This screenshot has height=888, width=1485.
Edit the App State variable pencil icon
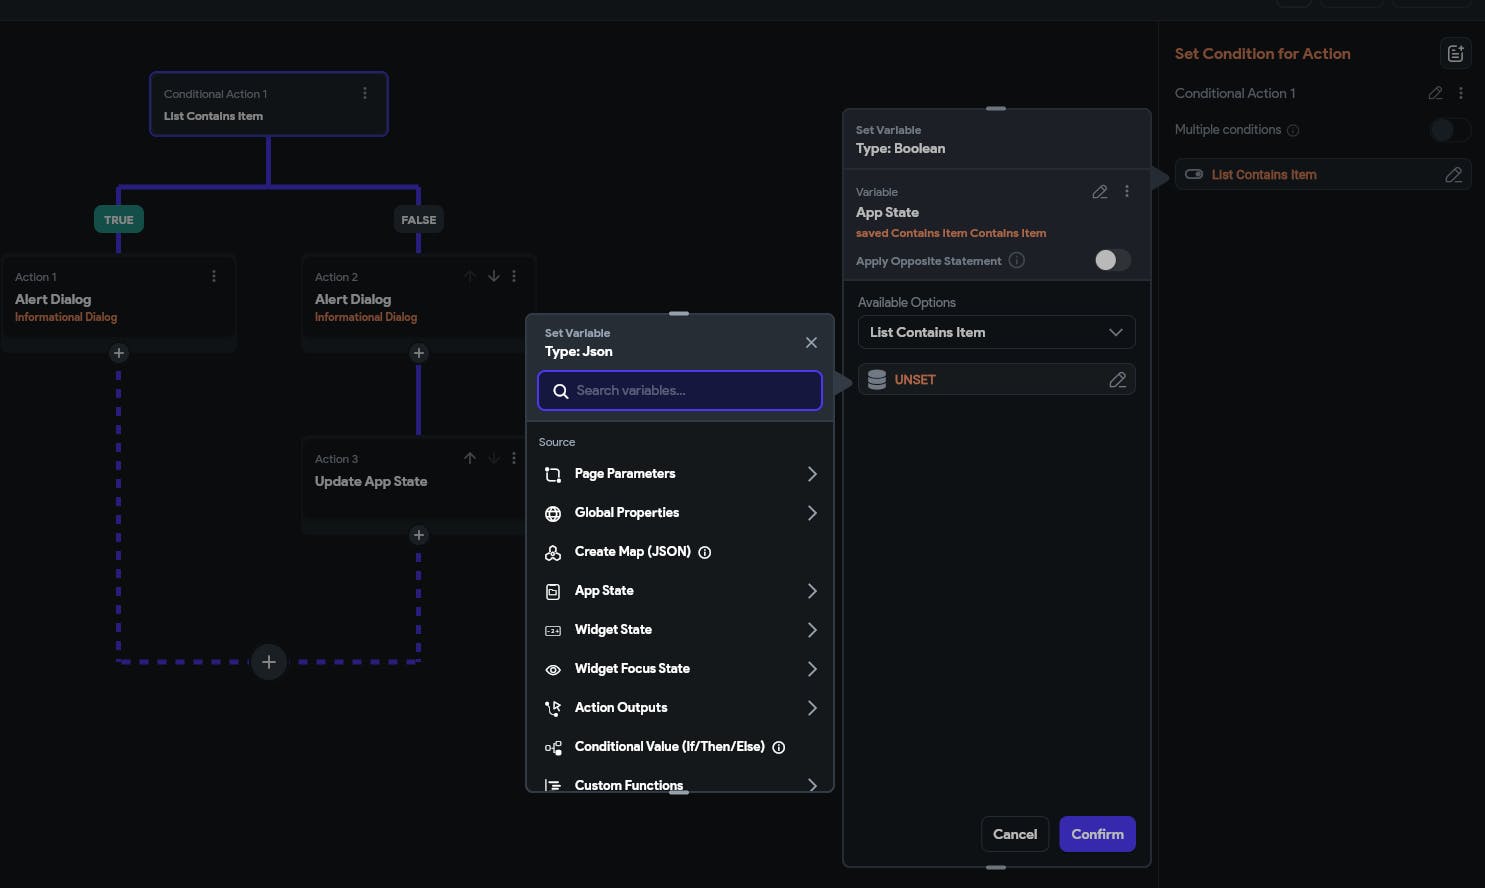pos(1099,192)
